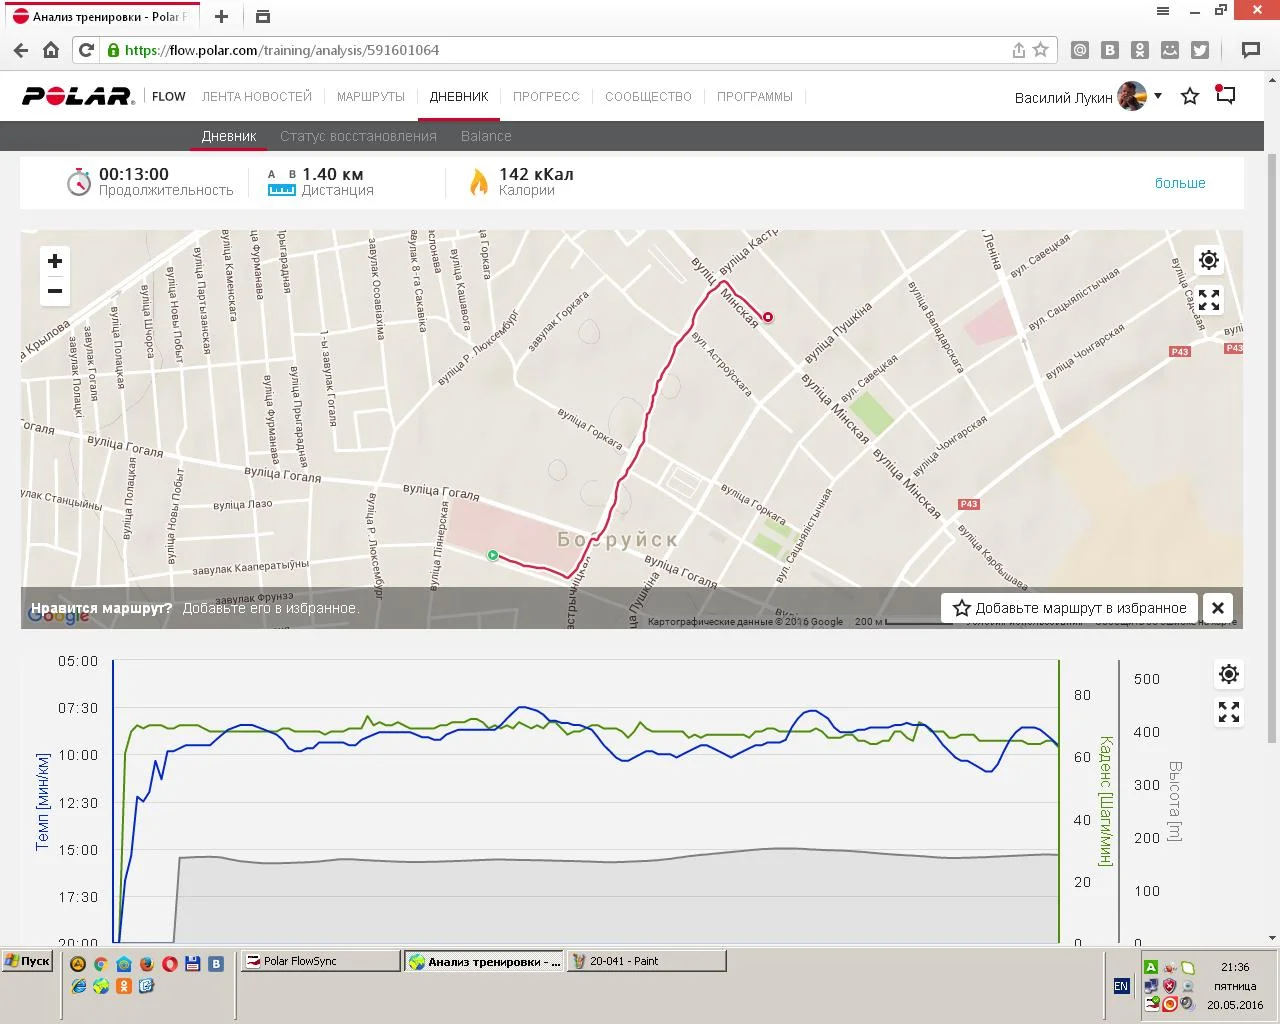1280x1024 pixels.
Task: Click the FLOW link beside the logo
Action: 169,97
